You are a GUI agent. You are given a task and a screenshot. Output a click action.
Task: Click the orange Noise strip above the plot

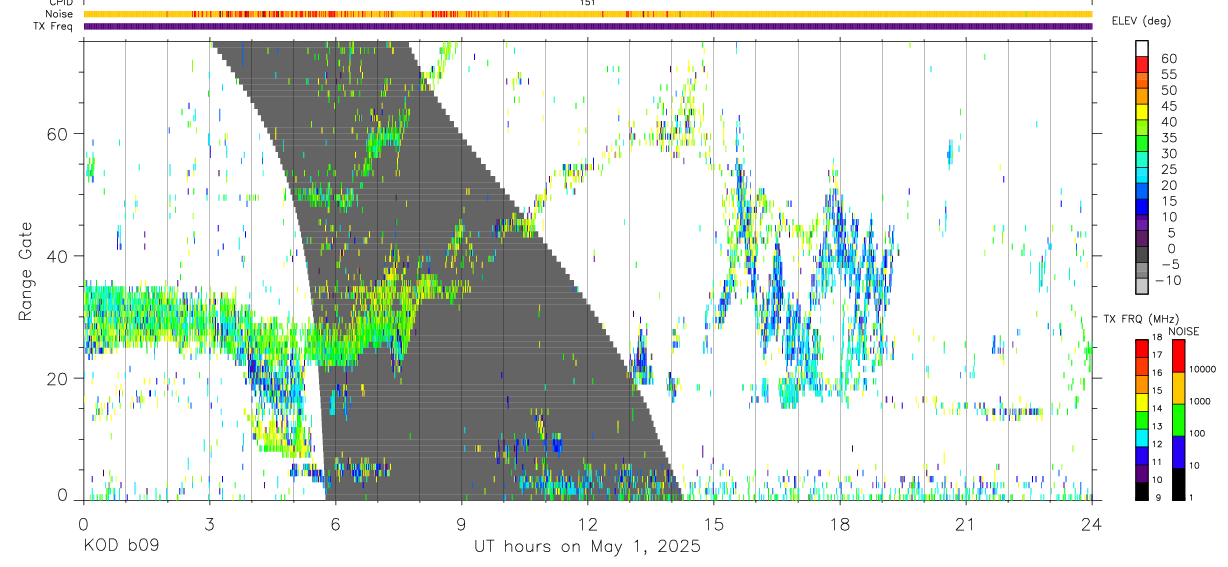click(587, 15)
